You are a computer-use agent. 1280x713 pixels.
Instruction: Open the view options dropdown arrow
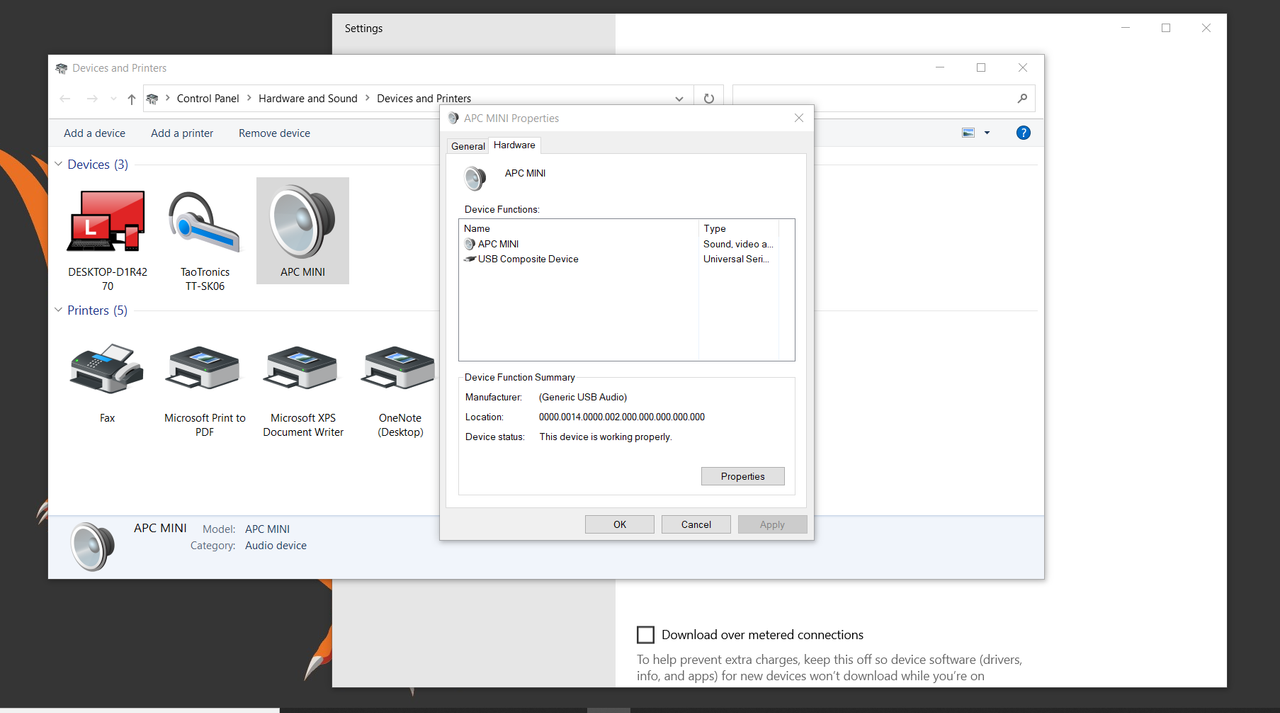[x=987, y=133]
